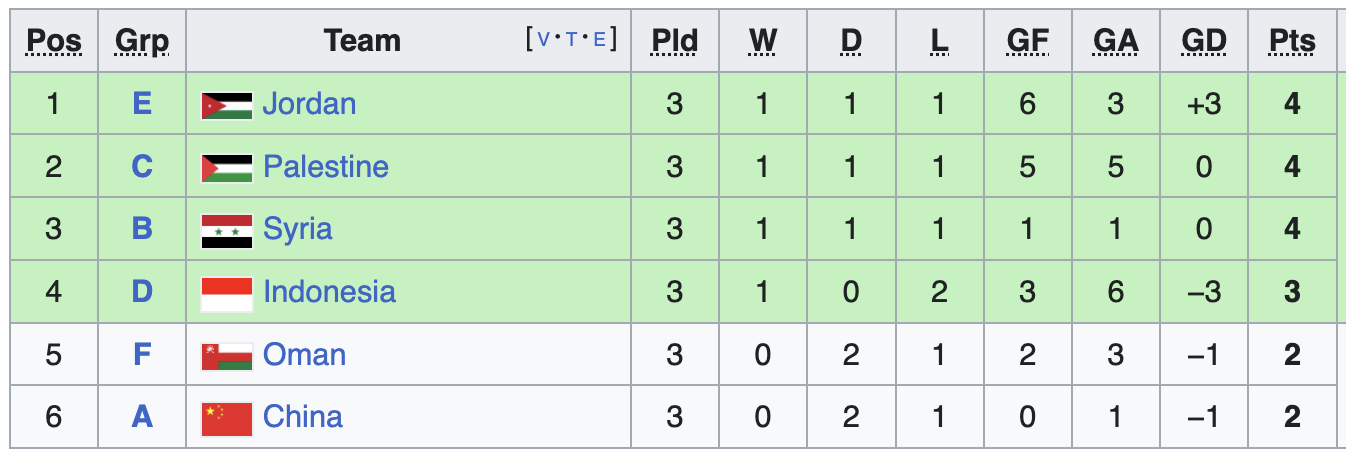Click the T talk template link

click(572, 40)
